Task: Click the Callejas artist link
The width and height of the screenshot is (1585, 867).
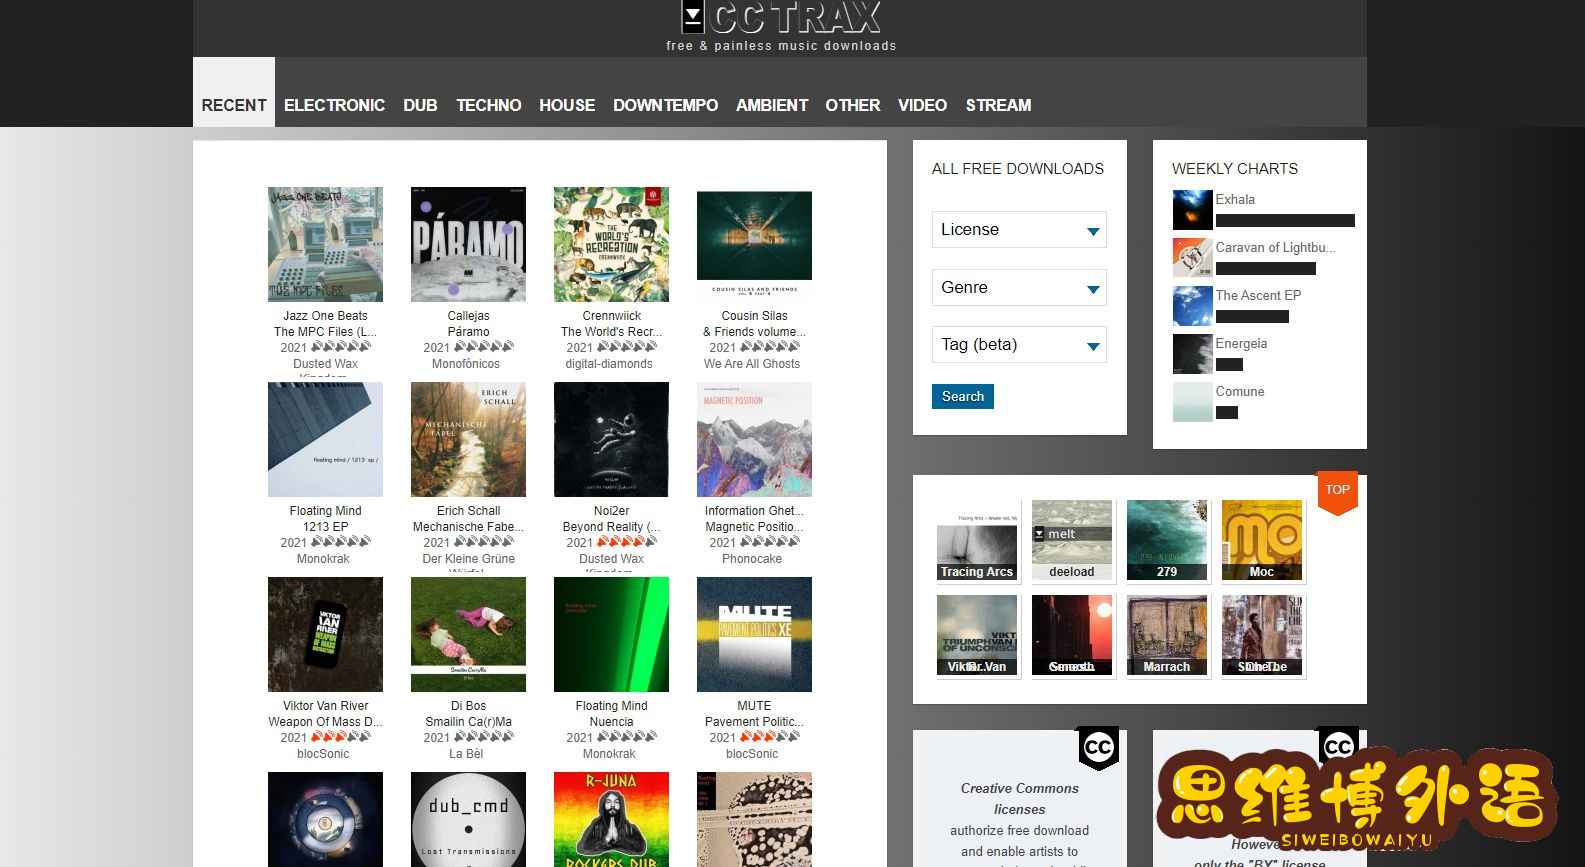Action: click(468, 316)
